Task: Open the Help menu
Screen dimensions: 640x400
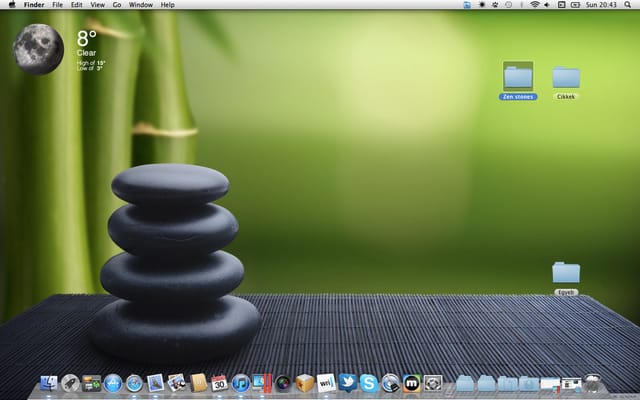Action: click(167, 5)
